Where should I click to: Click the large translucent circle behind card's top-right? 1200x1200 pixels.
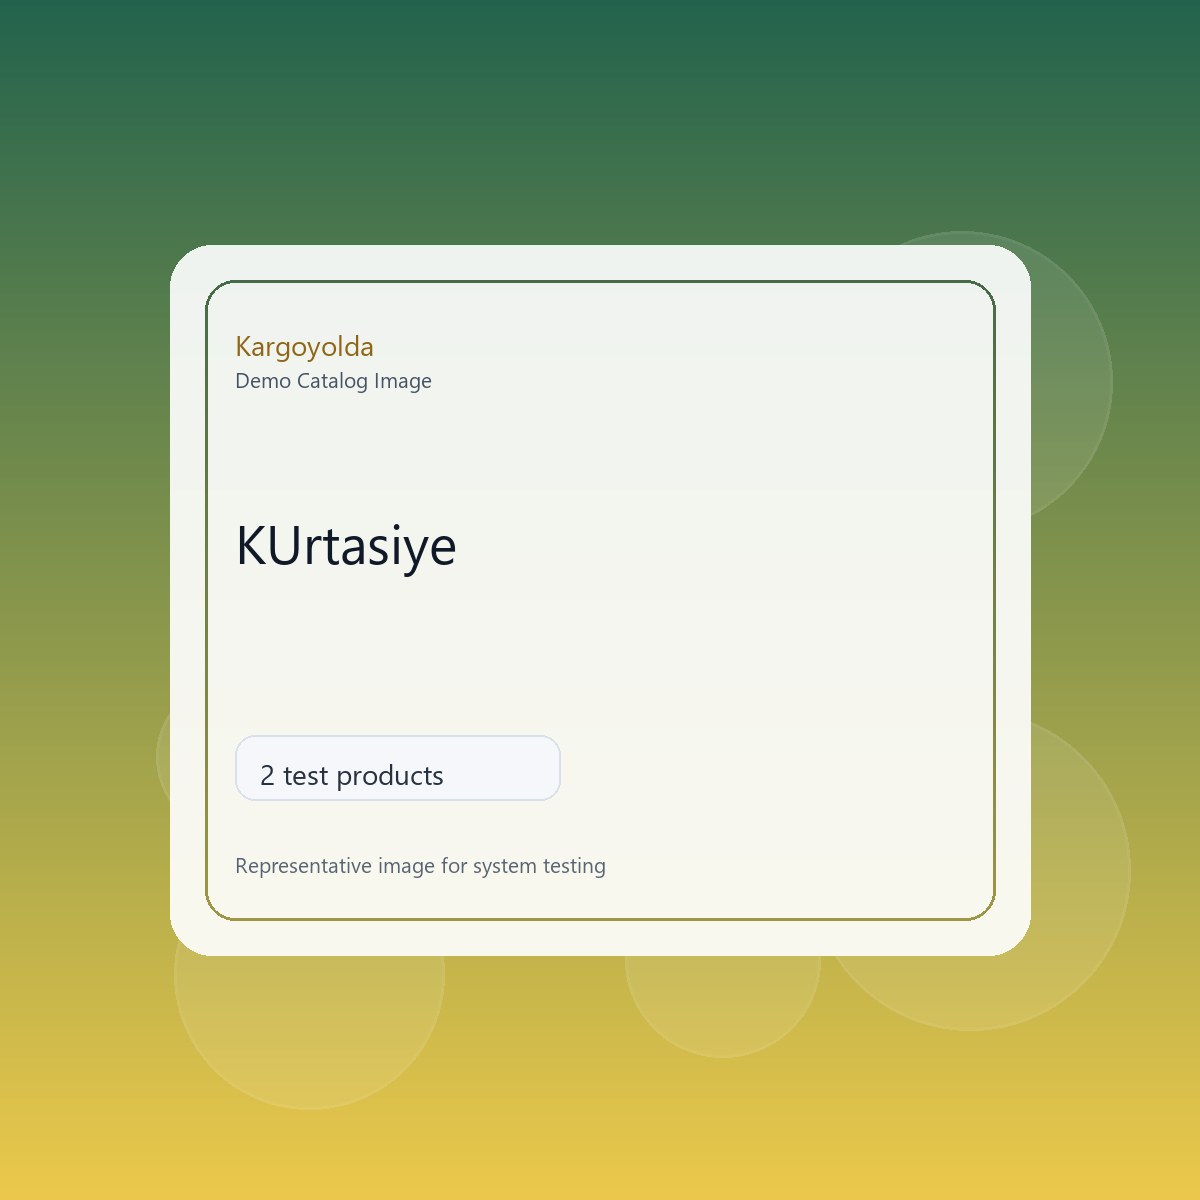[1072, 381]
